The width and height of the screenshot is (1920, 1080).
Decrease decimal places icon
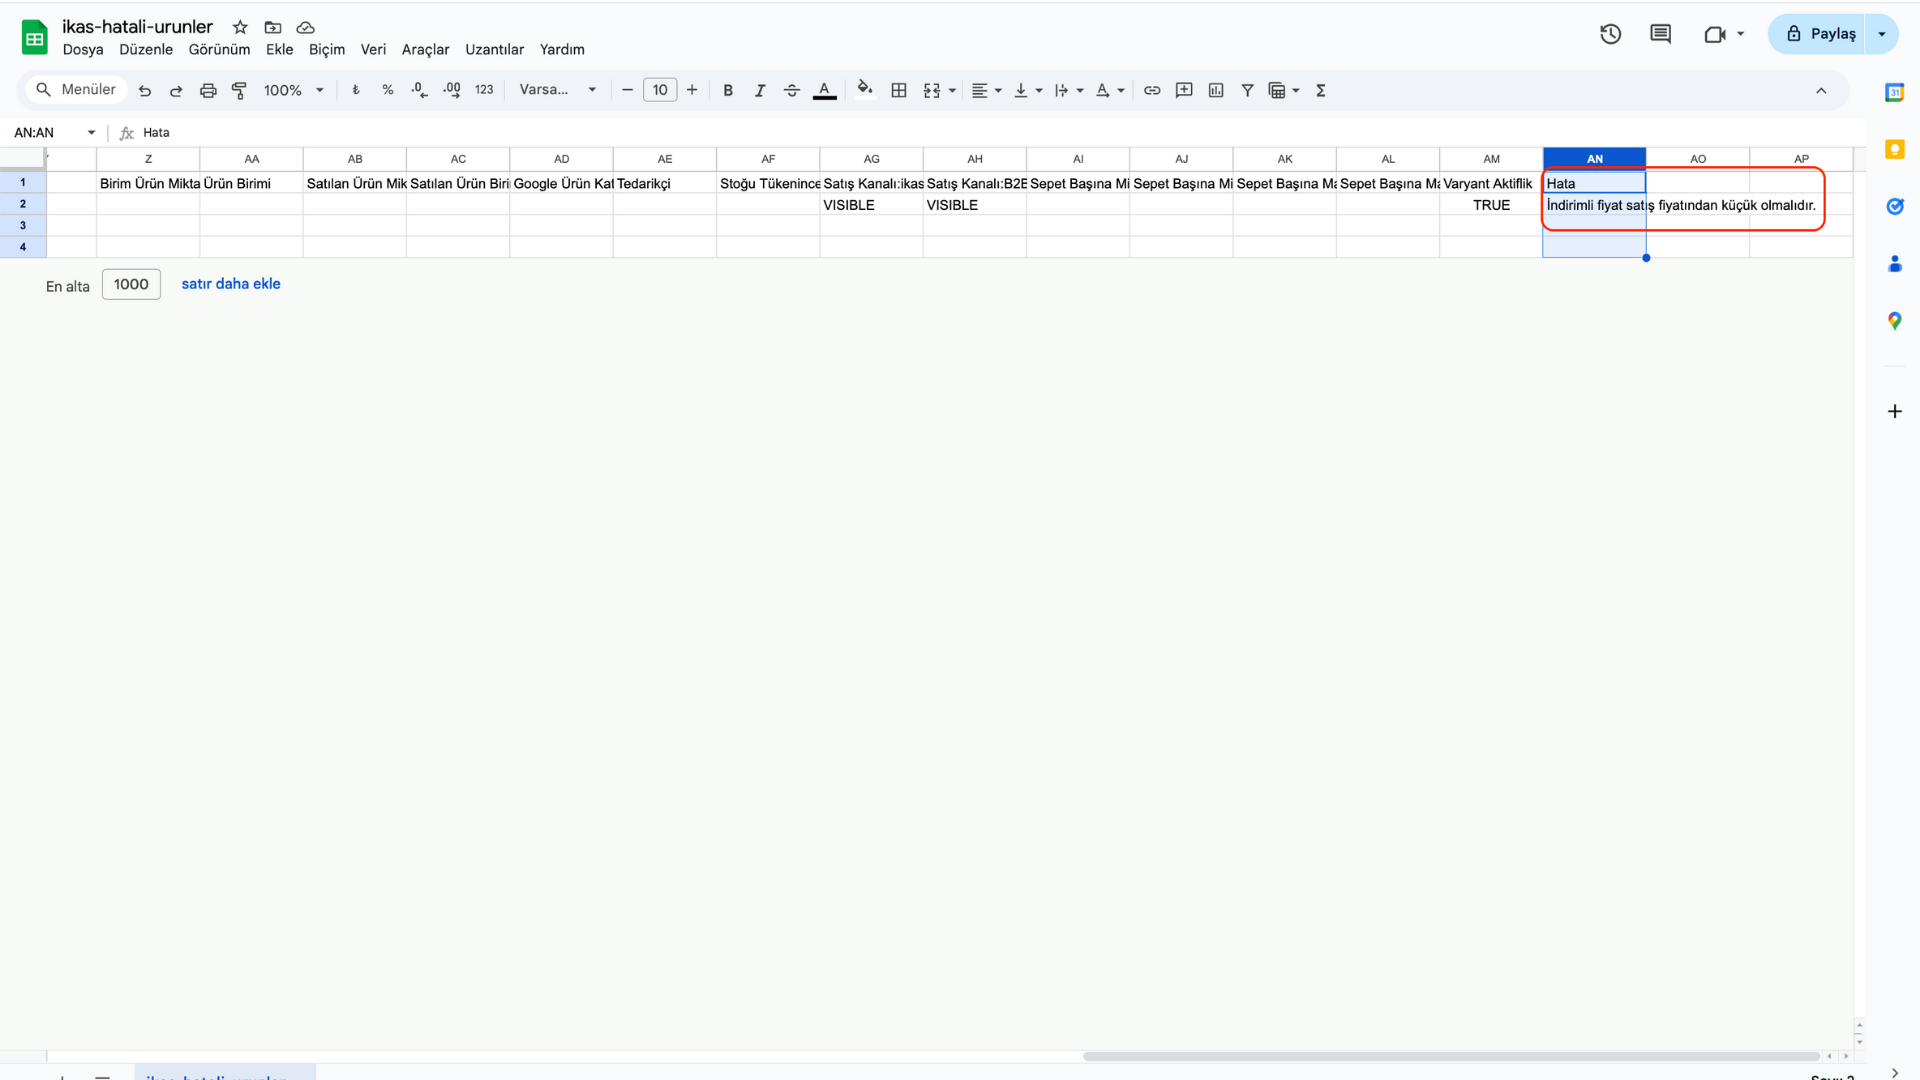[x=420, y=90]
